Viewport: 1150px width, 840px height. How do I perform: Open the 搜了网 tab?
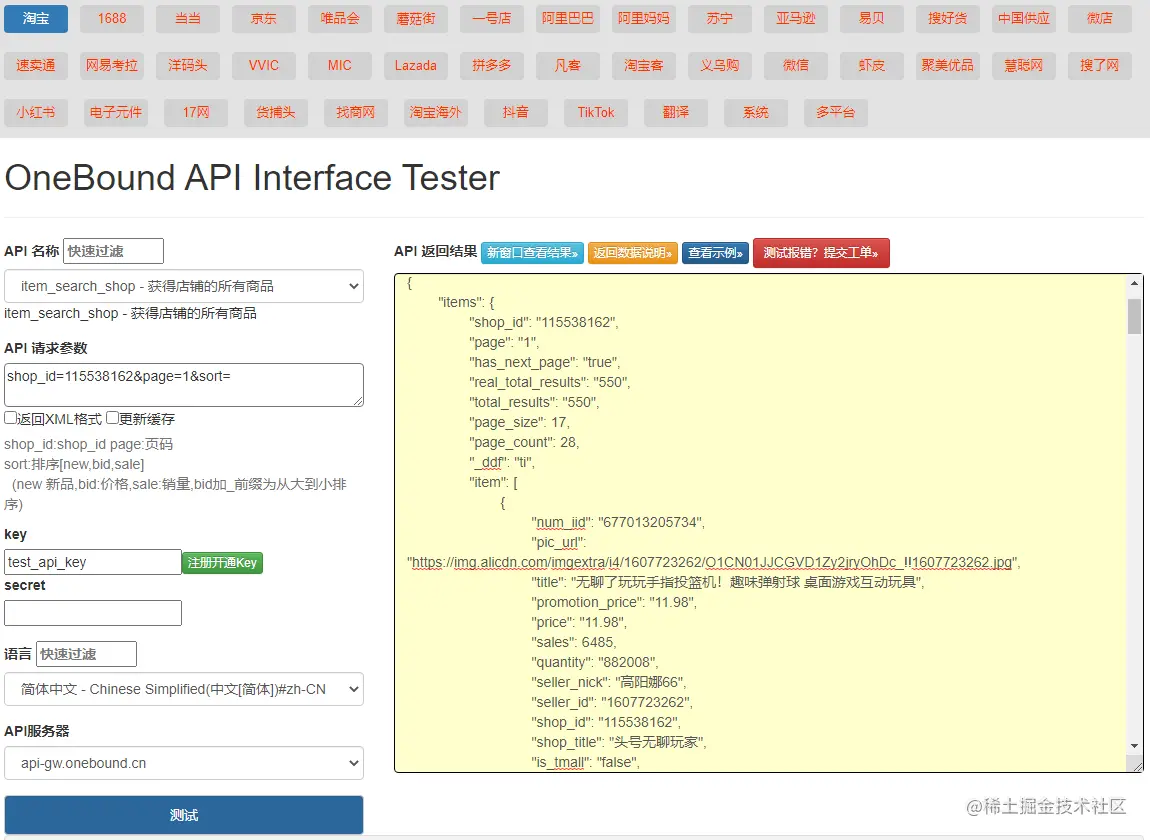1099,65
